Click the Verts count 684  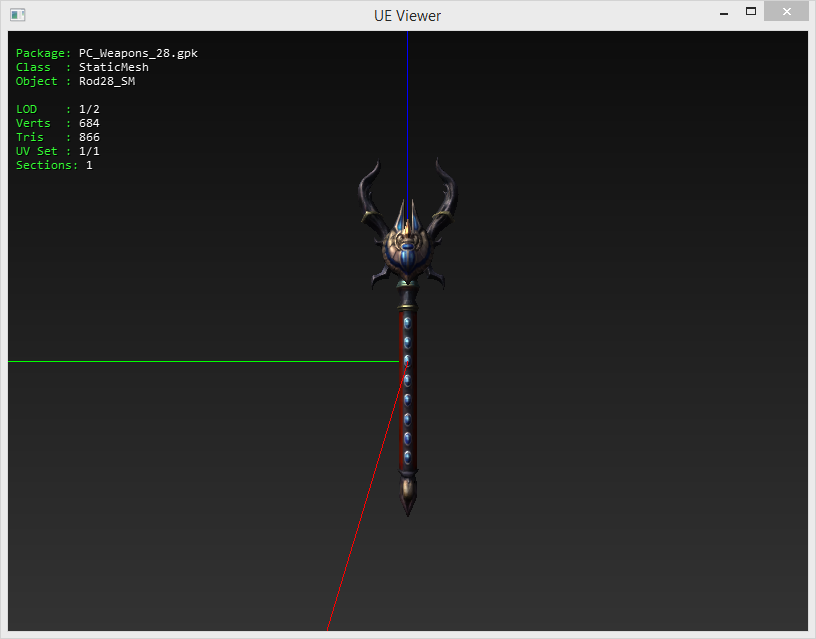coord(89,123)
